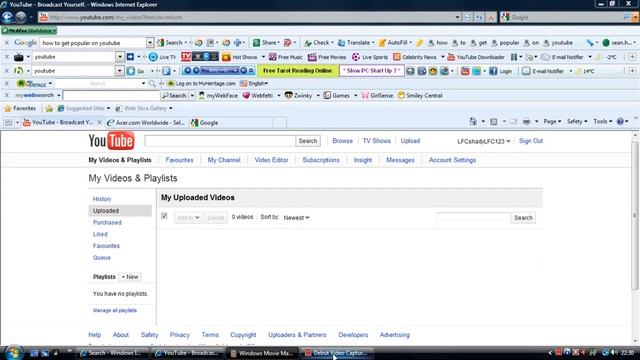Open the Queue sidebar item
The width and height of the screenshot is (640, 360).
click(x=102, y=258)
